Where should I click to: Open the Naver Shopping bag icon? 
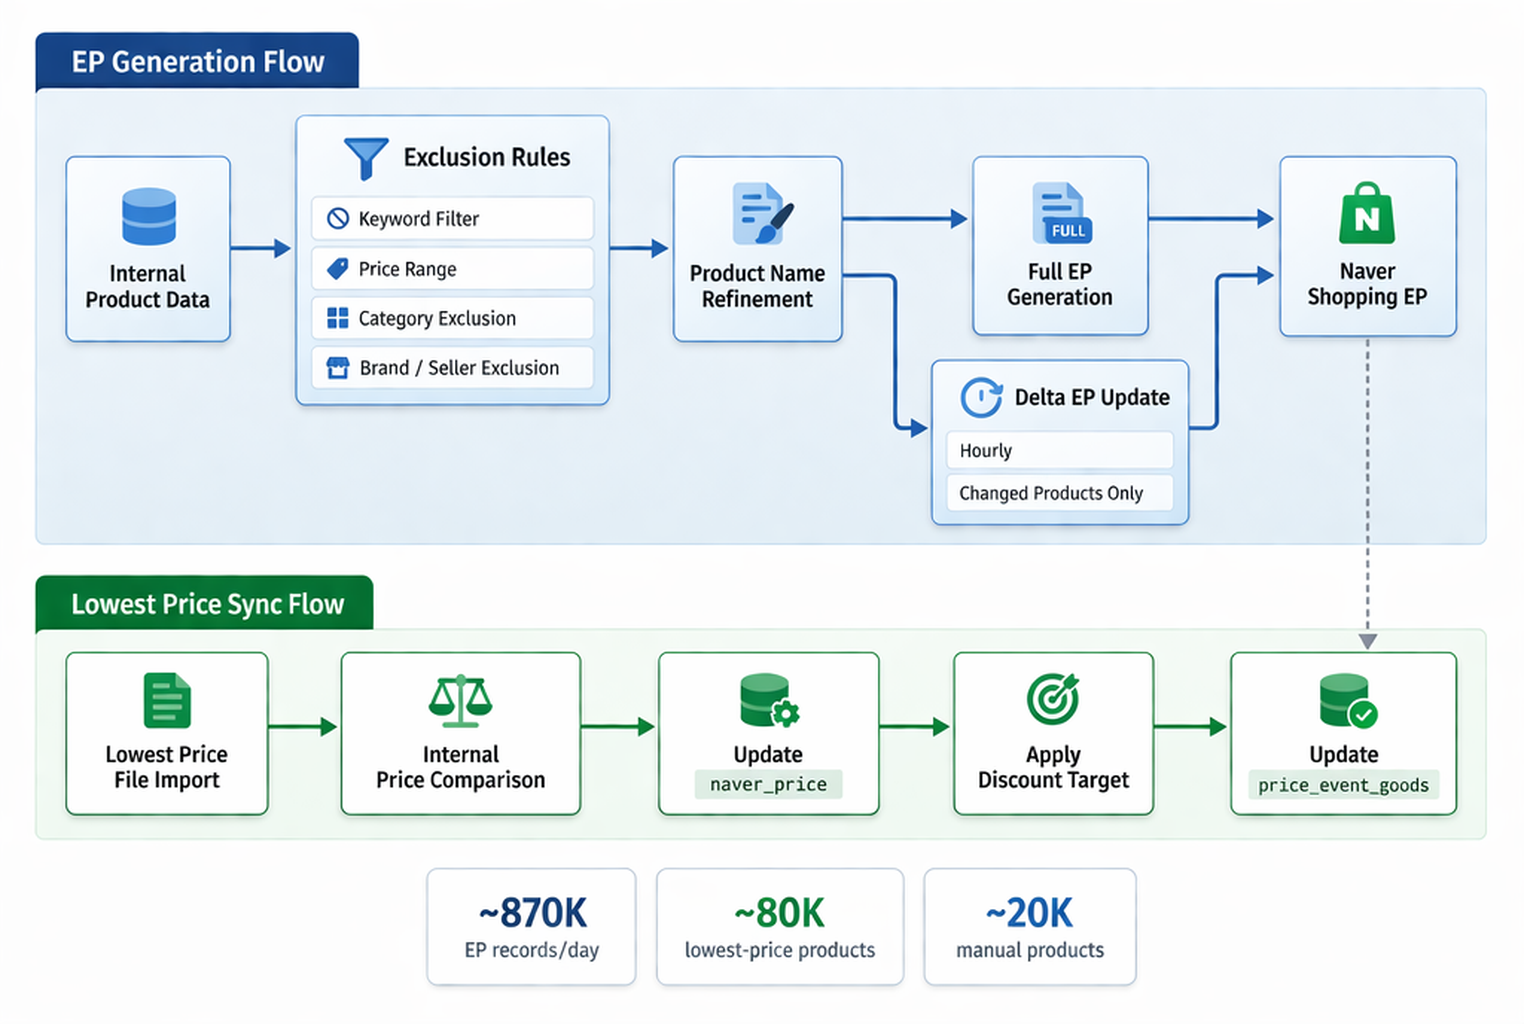[1366, 214]
